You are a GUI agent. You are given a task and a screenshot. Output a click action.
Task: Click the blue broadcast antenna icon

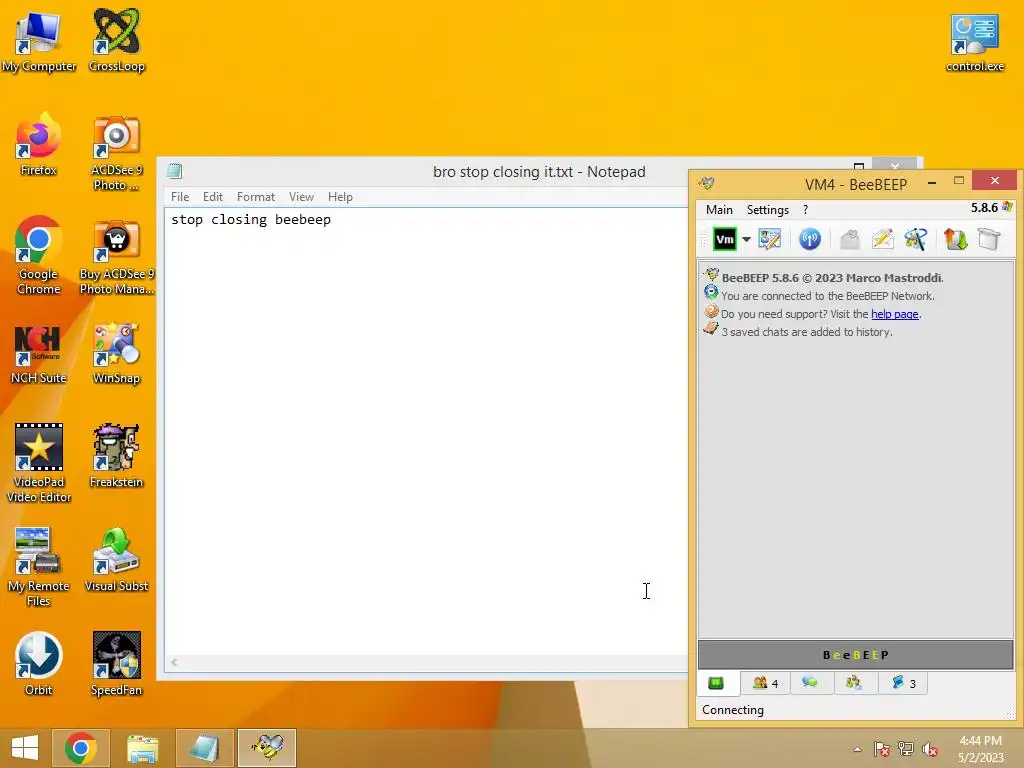coord(810,239)
